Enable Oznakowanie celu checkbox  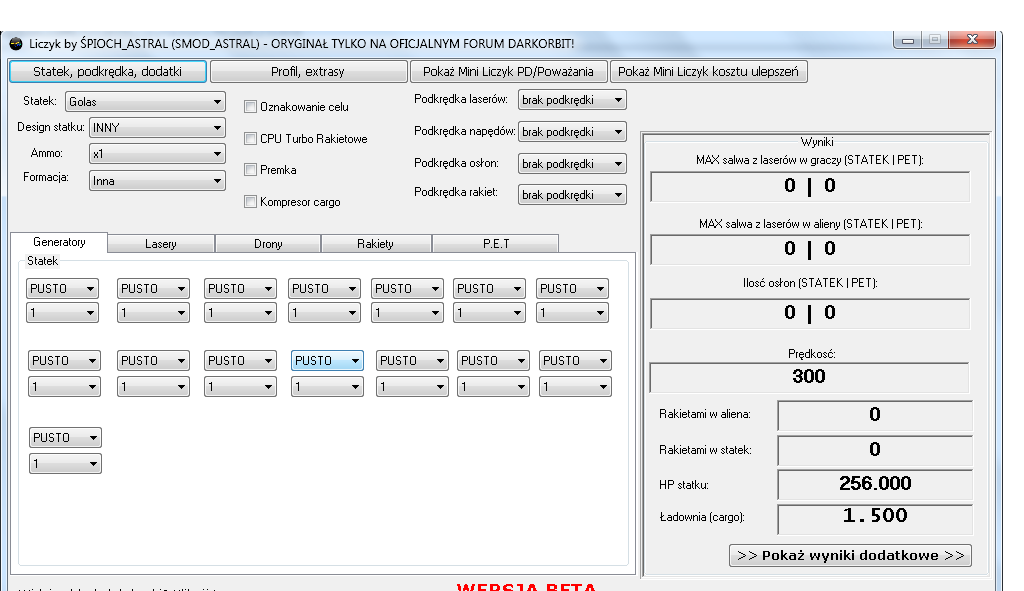(x=250, y=106)
